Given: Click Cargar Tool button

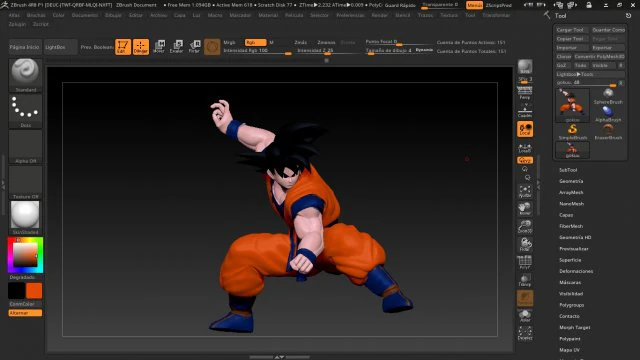Looking at the screenshot, I should [x=572, y=30].
